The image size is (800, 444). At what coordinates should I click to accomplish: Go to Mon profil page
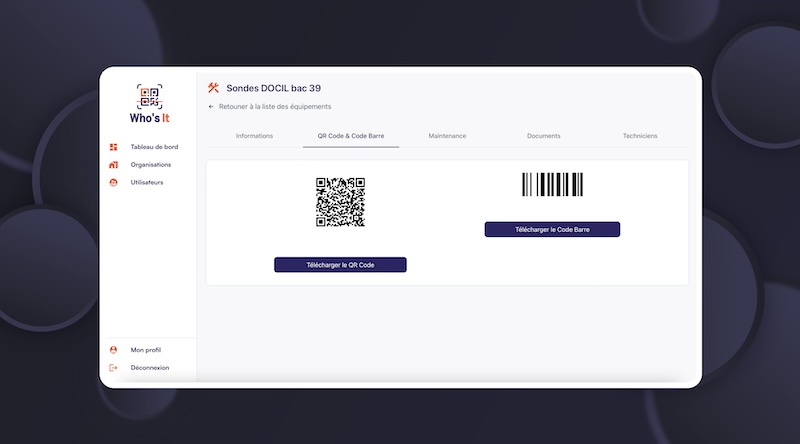pos(146,350)
